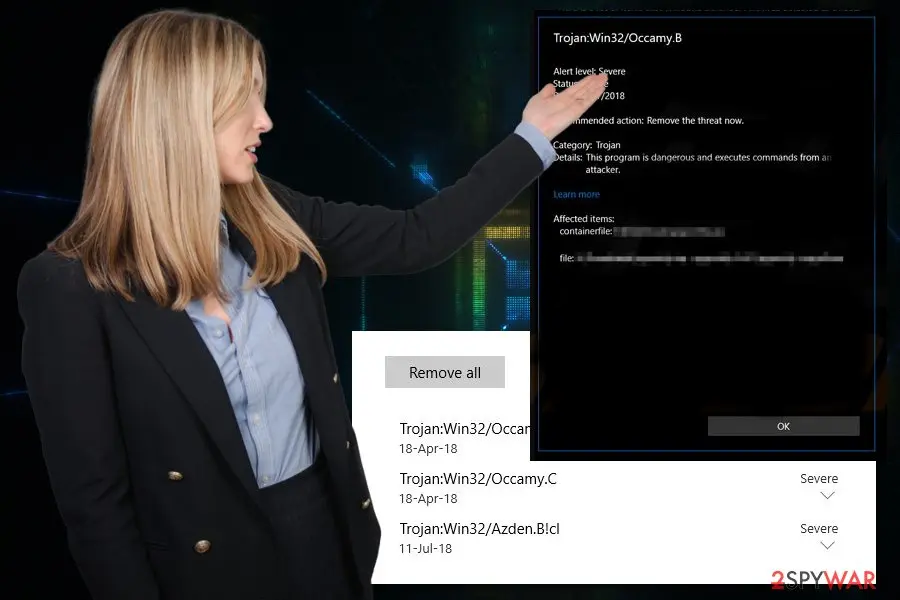Screen dimensions: 900x600
Task: Select the Trojan:Win32/Occamy.C entry
Action: (478, 479)
